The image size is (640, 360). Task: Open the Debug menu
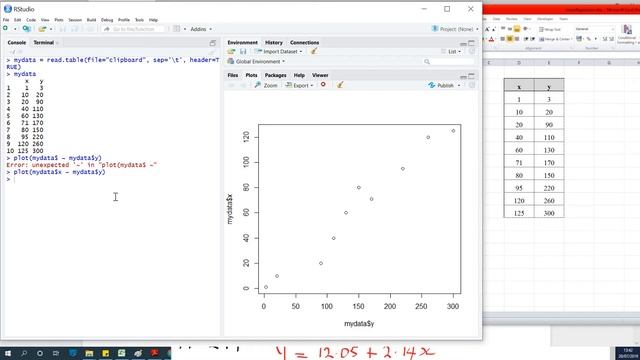coord(107,20)
